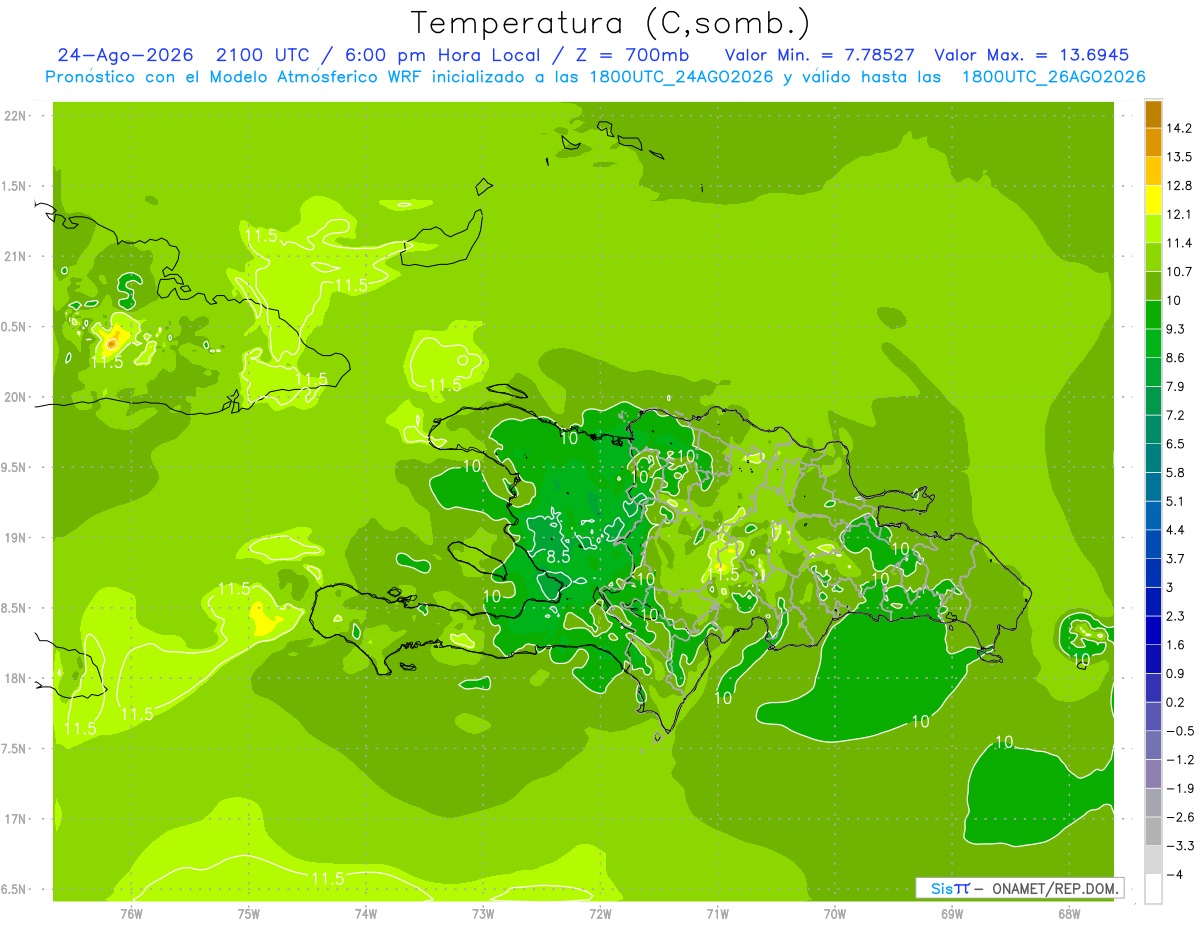The width and height of the screenshot is (1200, 927).
Task: Click colorbar value '-4'
Action: [x=1174, y=874]
